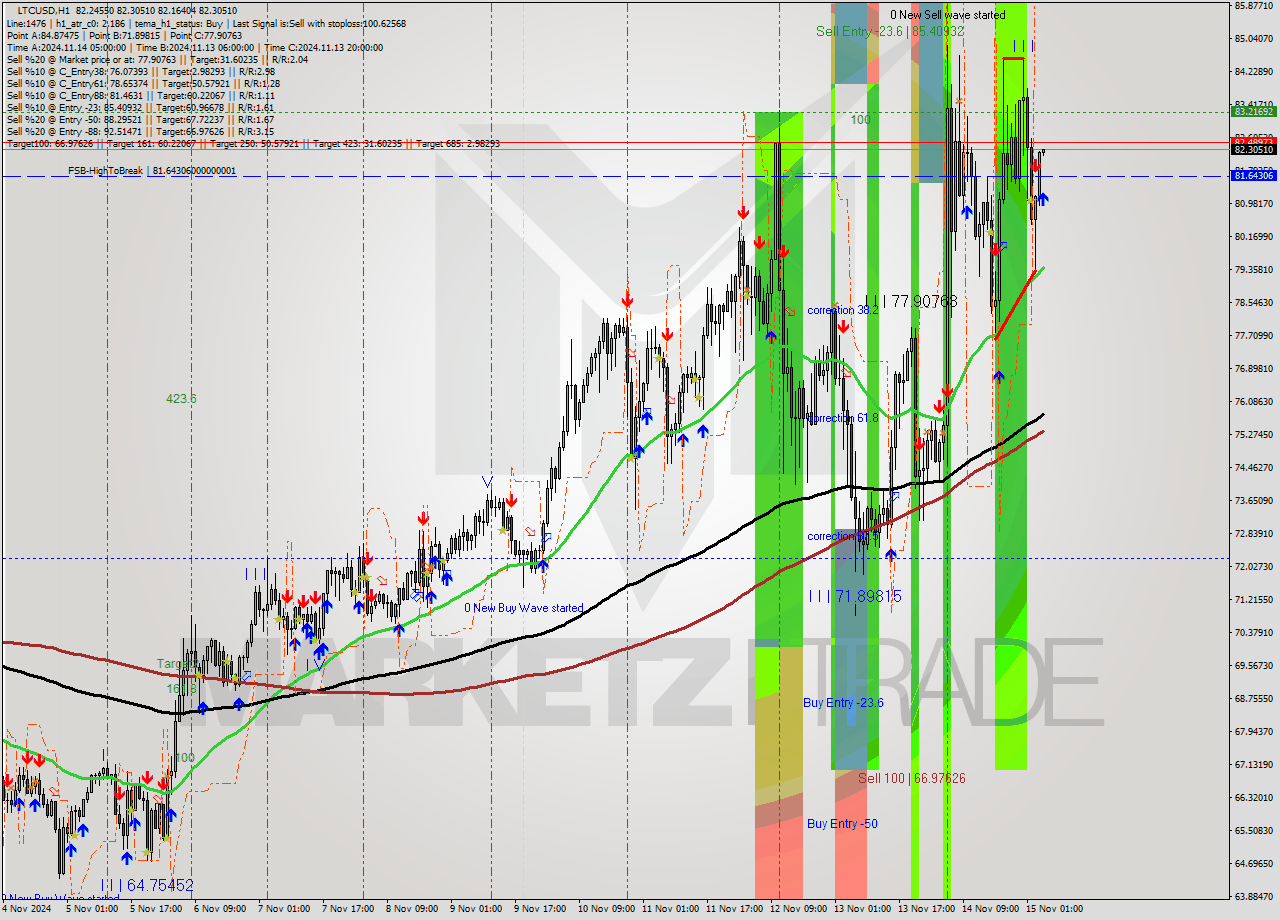Screen dimensions: 1280x920
Task: Click the 85.04030 price axis value
Action: pos(1254,38)
